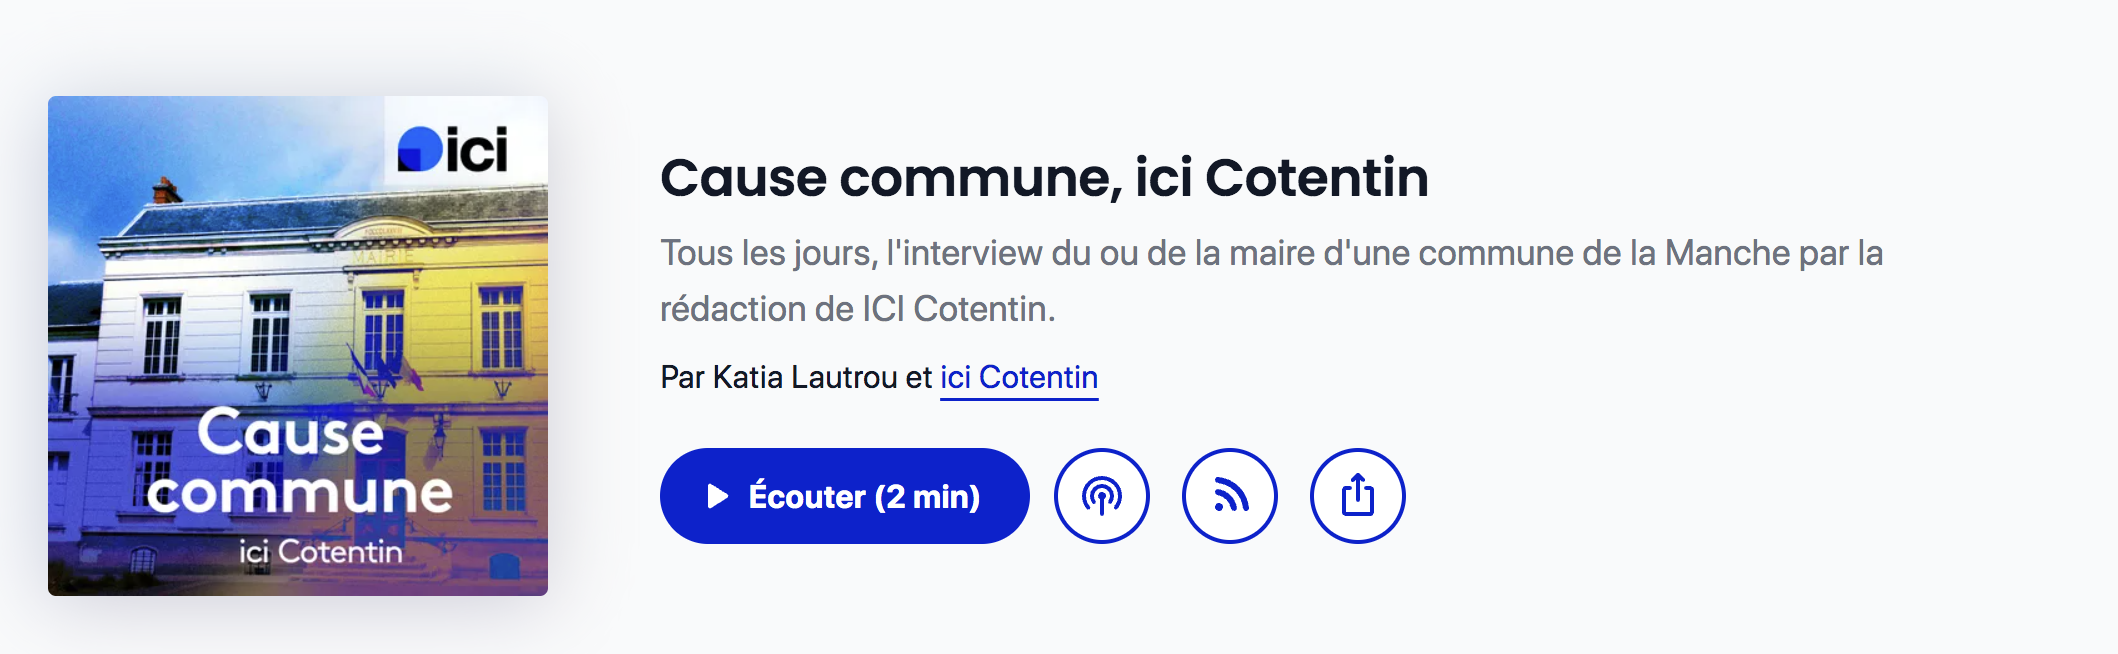The height and width of the screenshot is (654, 2118).
Task: Click the play triangle inside Écouter
Action: point(717,496)
